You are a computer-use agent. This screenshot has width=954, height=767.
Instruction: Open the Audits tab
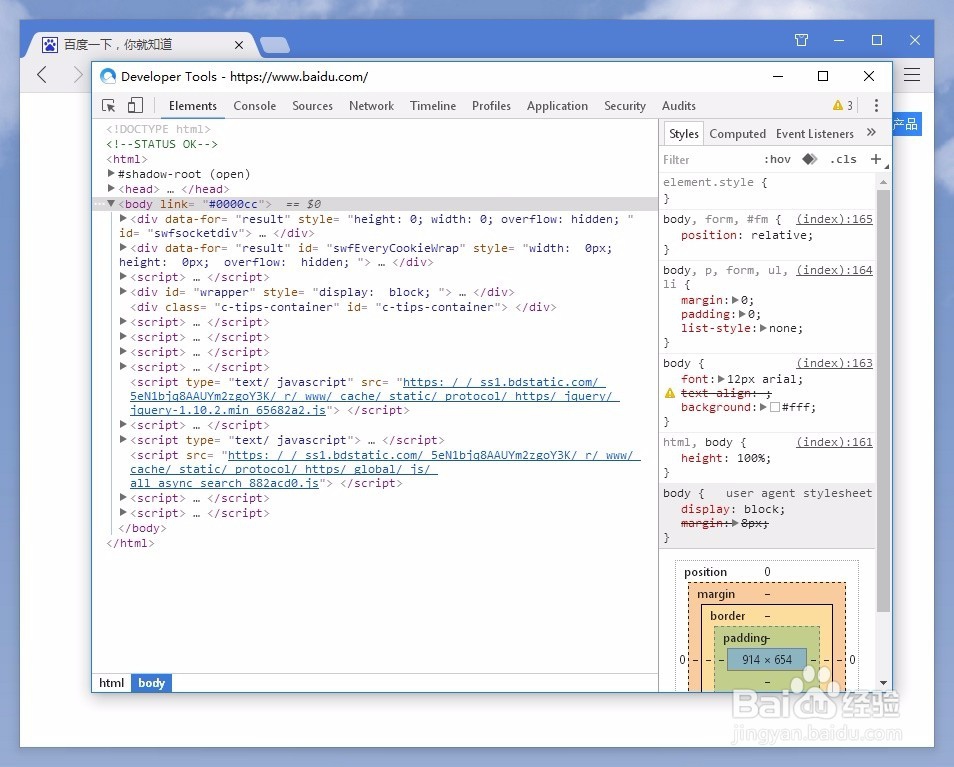coord(678,106)
